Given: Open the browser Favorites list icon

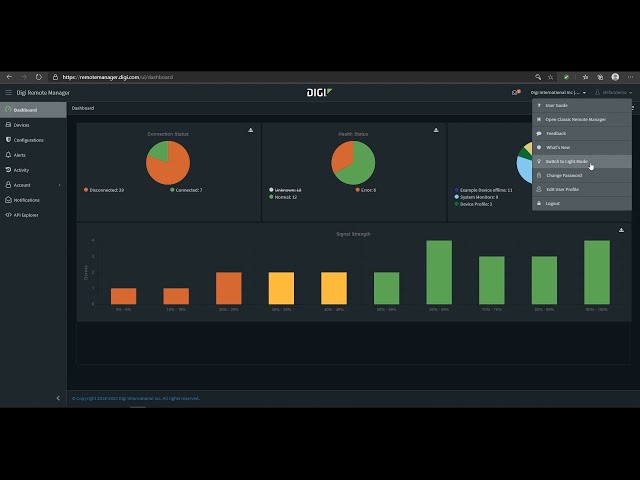Looking at the screenshot, I should (x=585, y=77).
